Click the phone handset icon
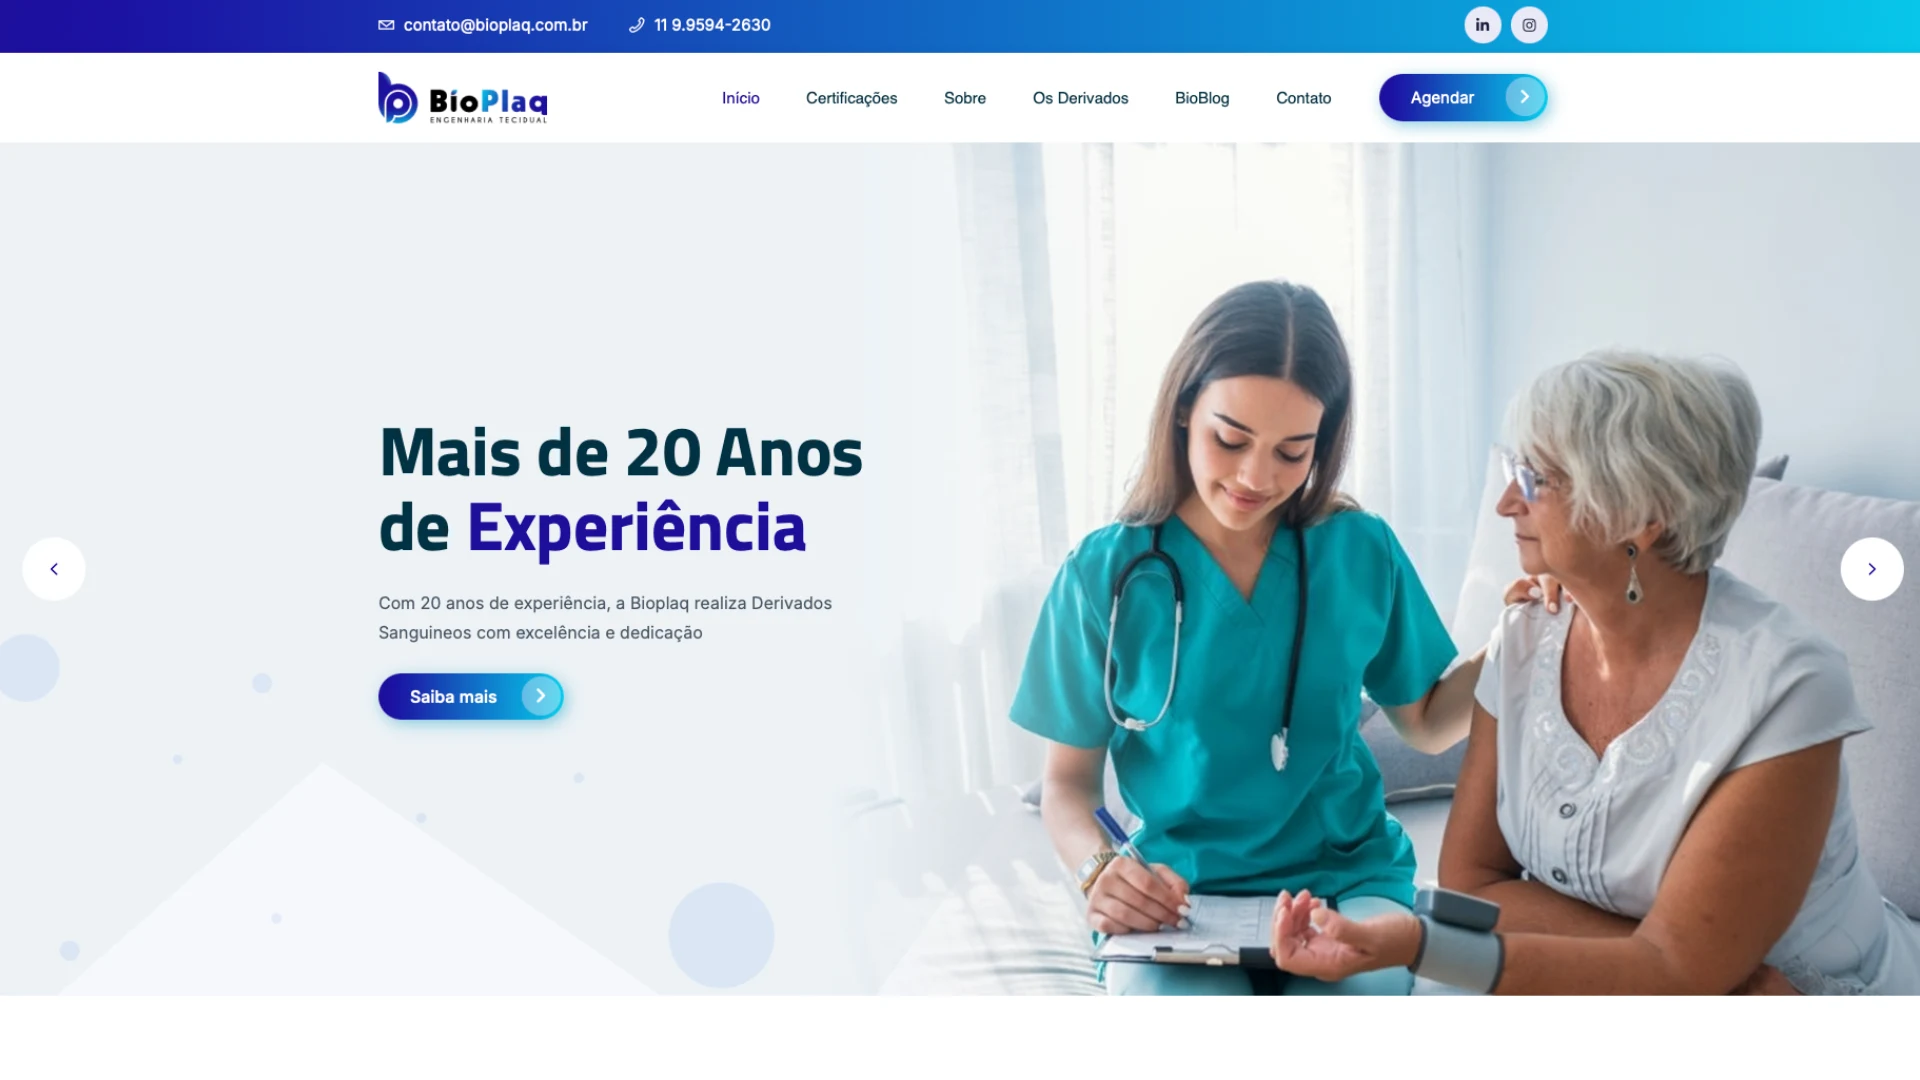Viewport: 1920px width, 1080px height. click(x=636, y=25)
